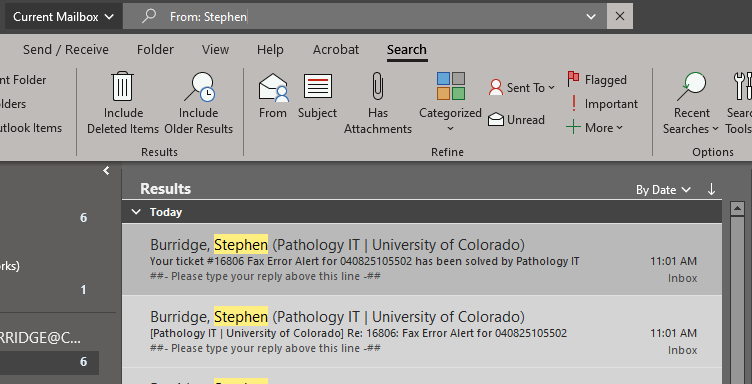
Task: Open the Folder ribbon tab
Action: click(155, 50)
